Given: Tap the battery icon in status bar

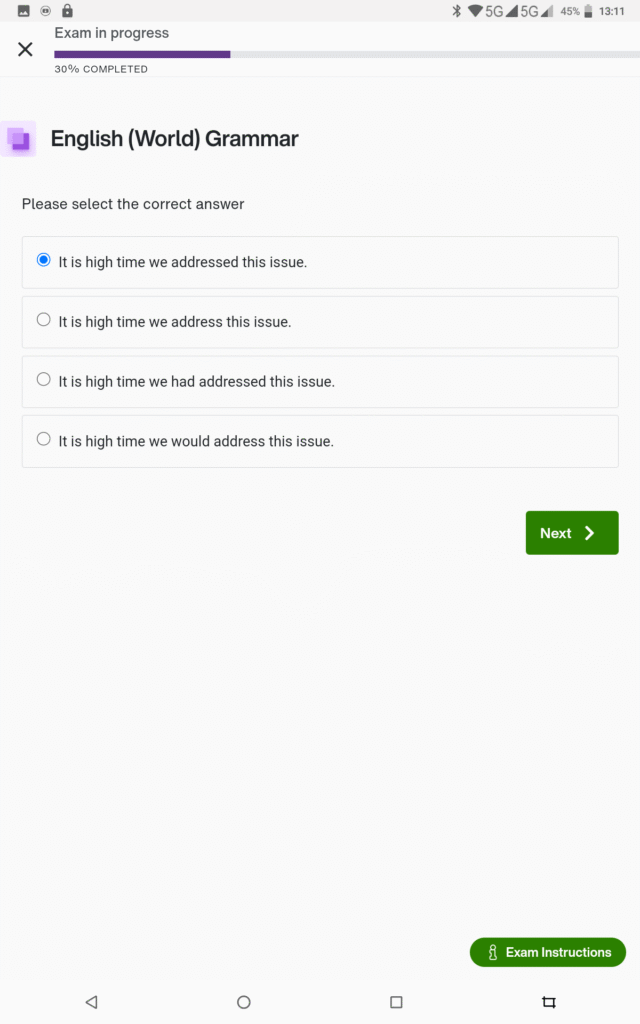Looking at the screenshot, I should [x=593, y=11].
